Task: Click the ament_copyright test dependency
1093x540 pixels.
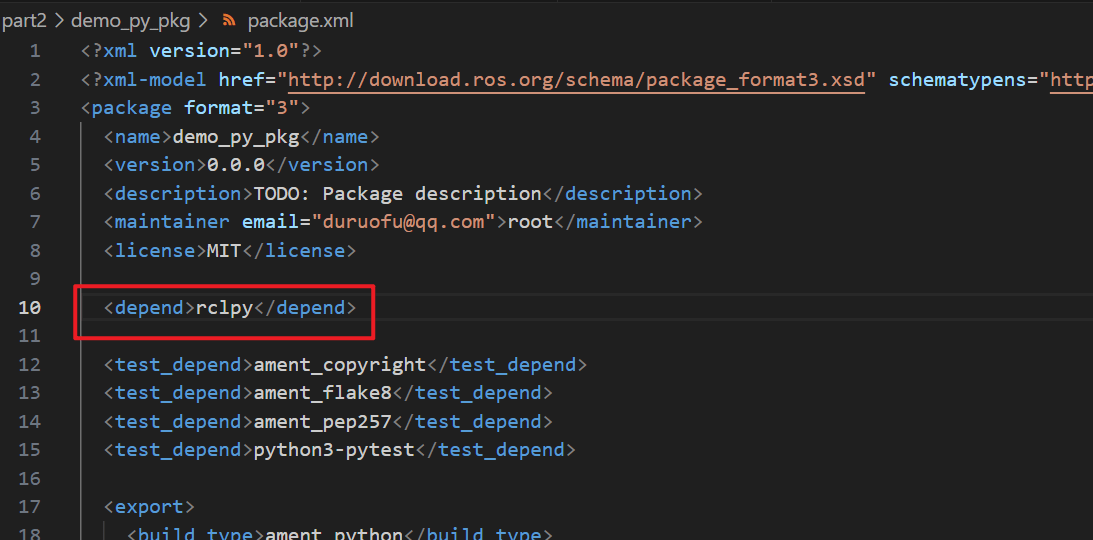Action: [340, 365]
